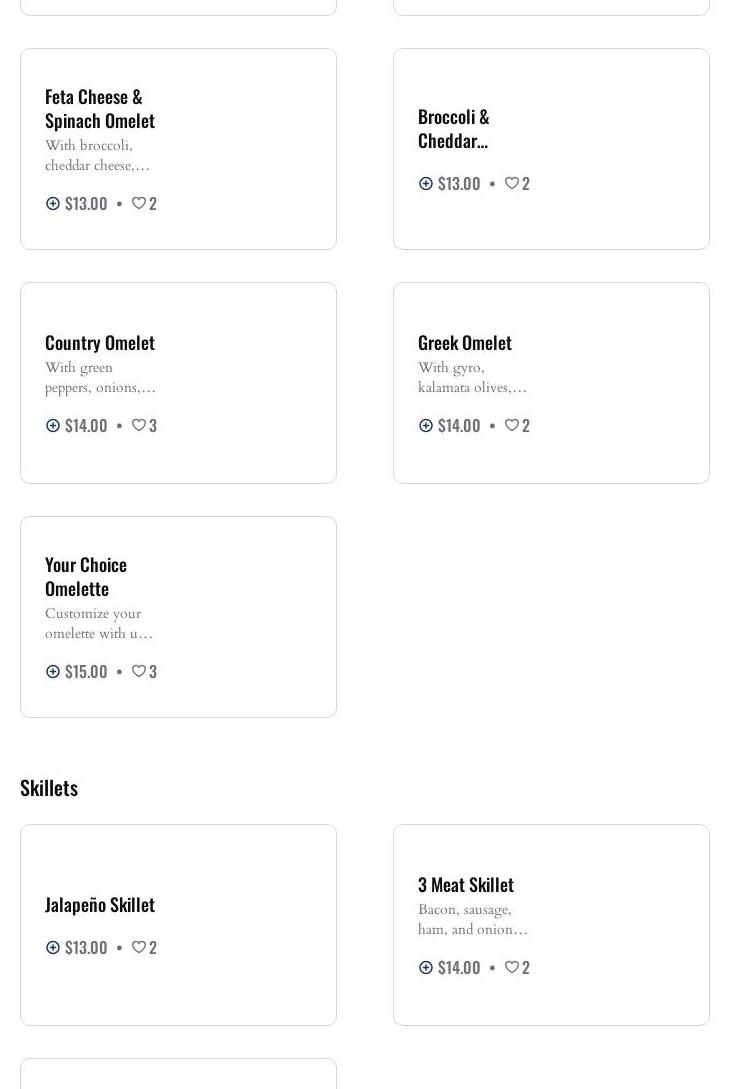Add Feta Cheese & Spinach Omelet to order
750x1089 pixels.
[x=53, y=203]
